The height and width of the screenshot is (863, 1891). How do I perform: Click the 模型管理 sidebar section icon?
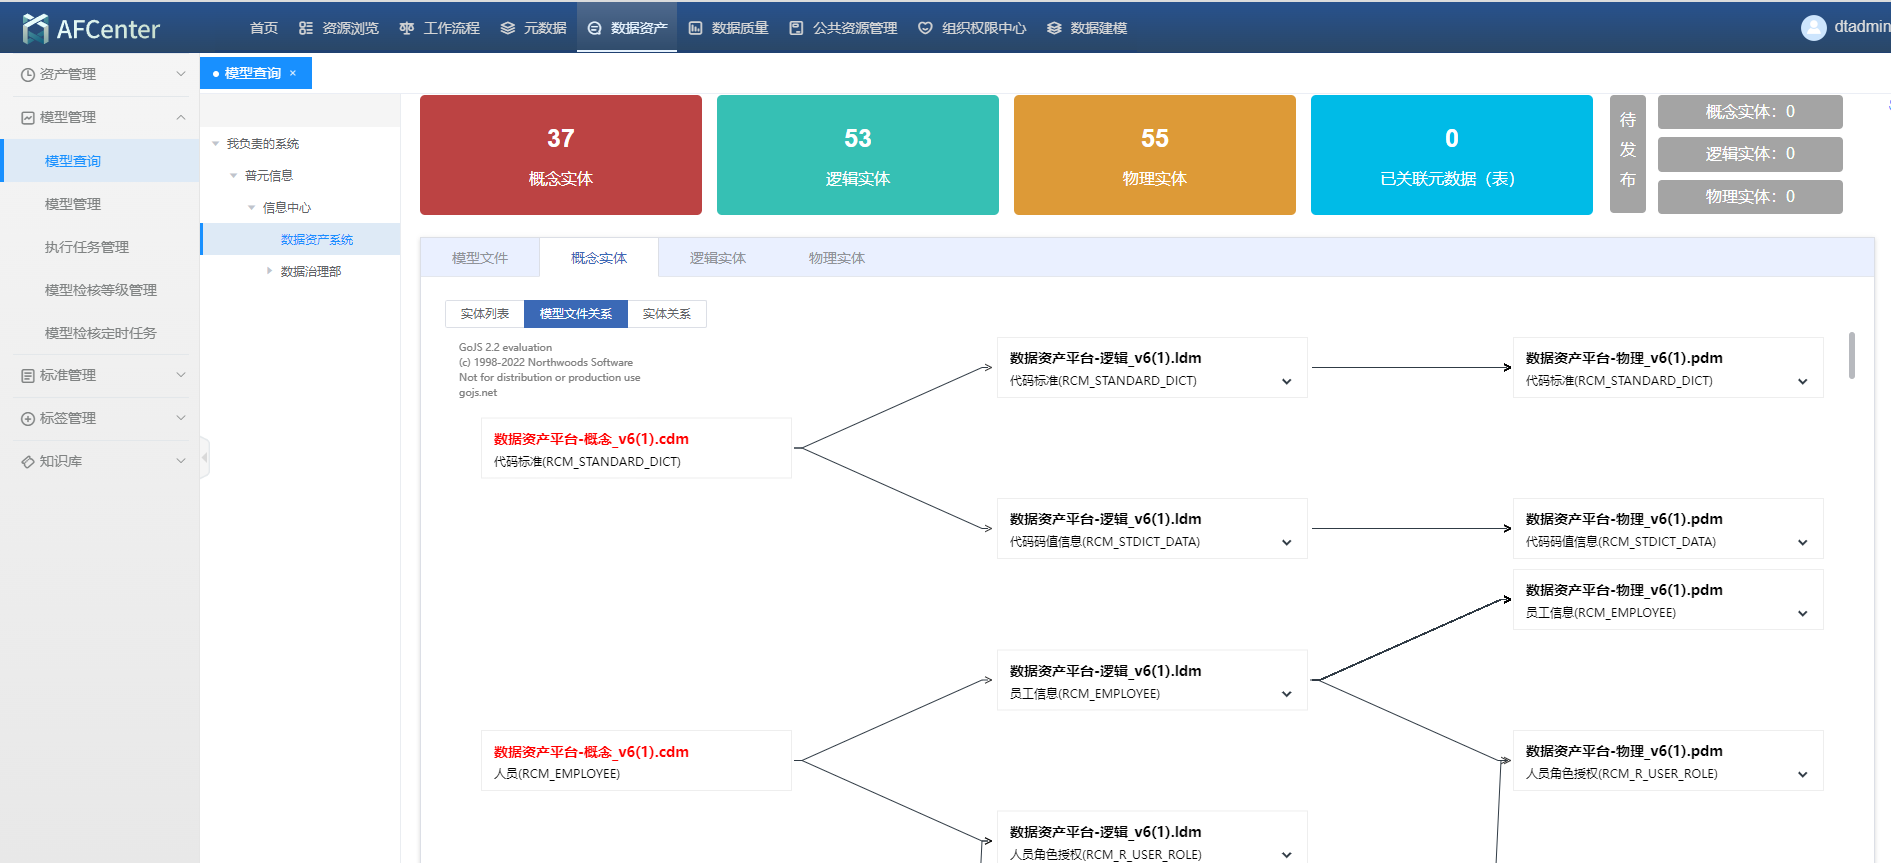28,118
